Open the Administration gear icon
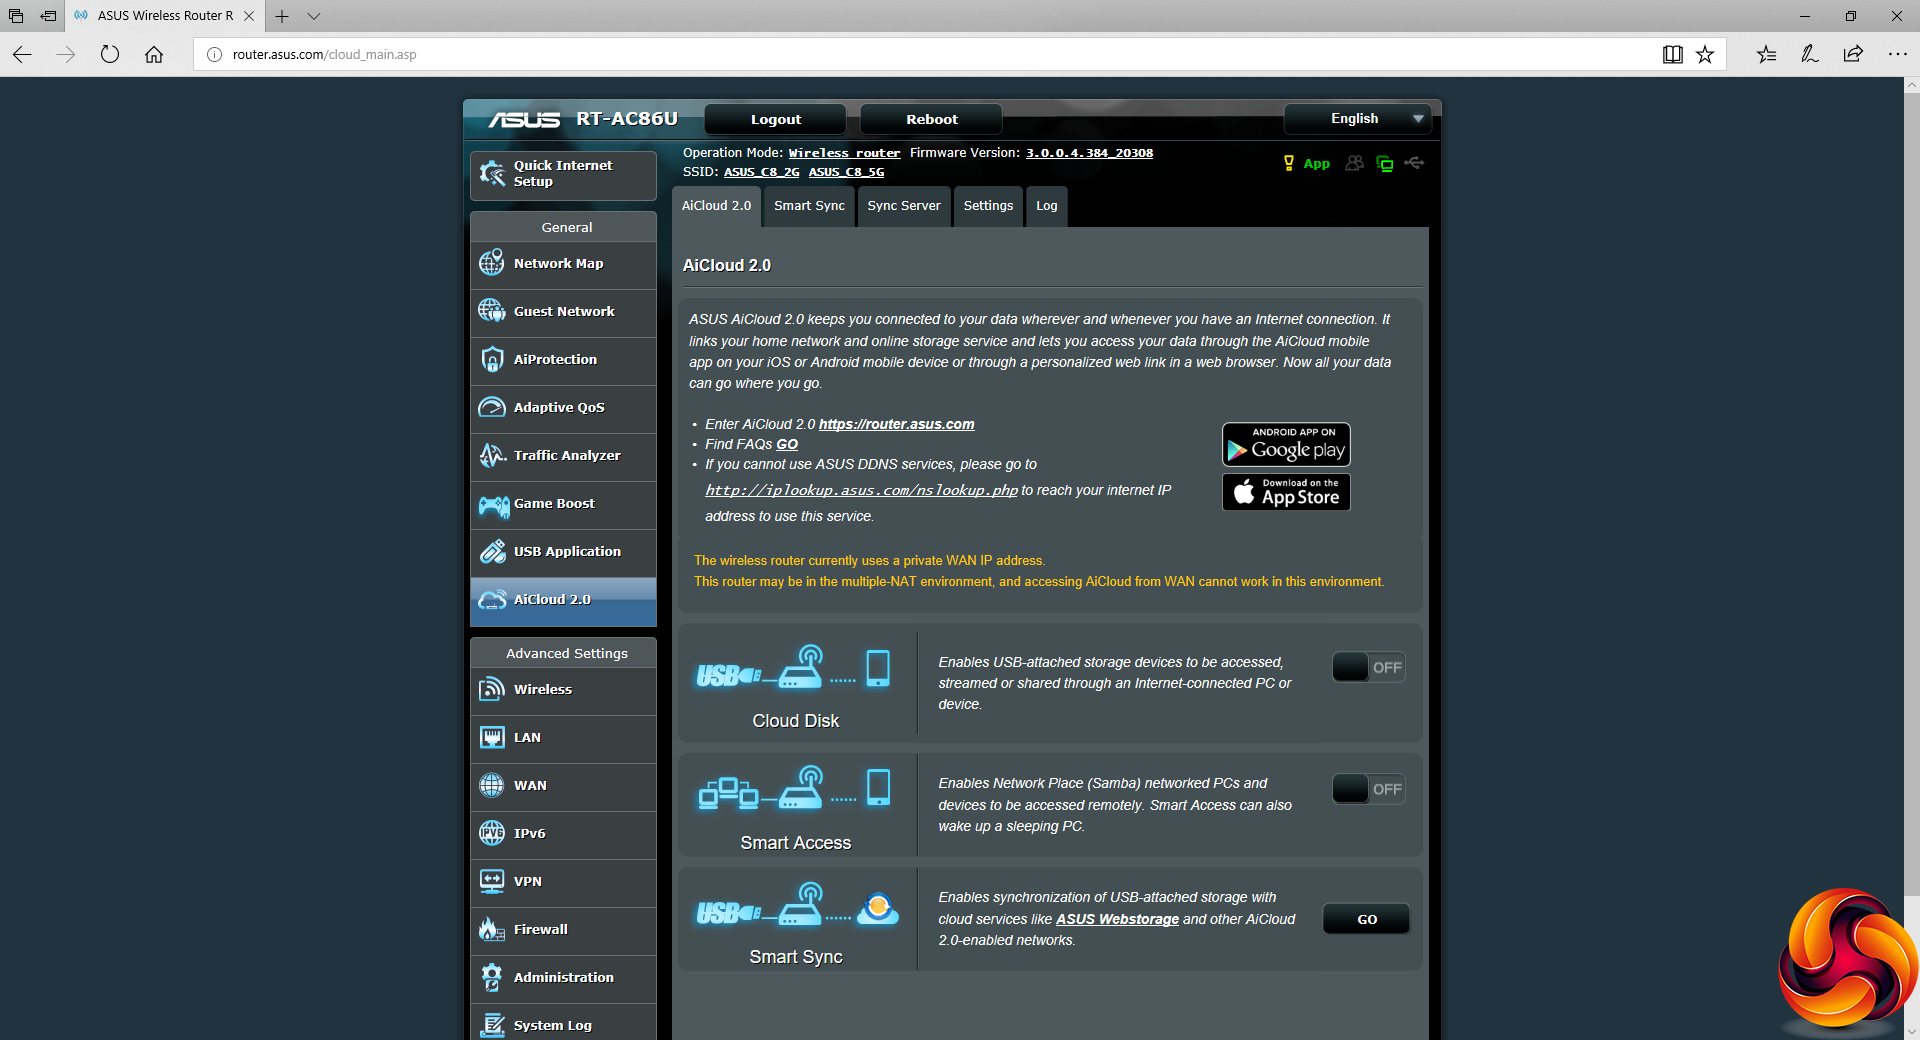 (492, 977)
